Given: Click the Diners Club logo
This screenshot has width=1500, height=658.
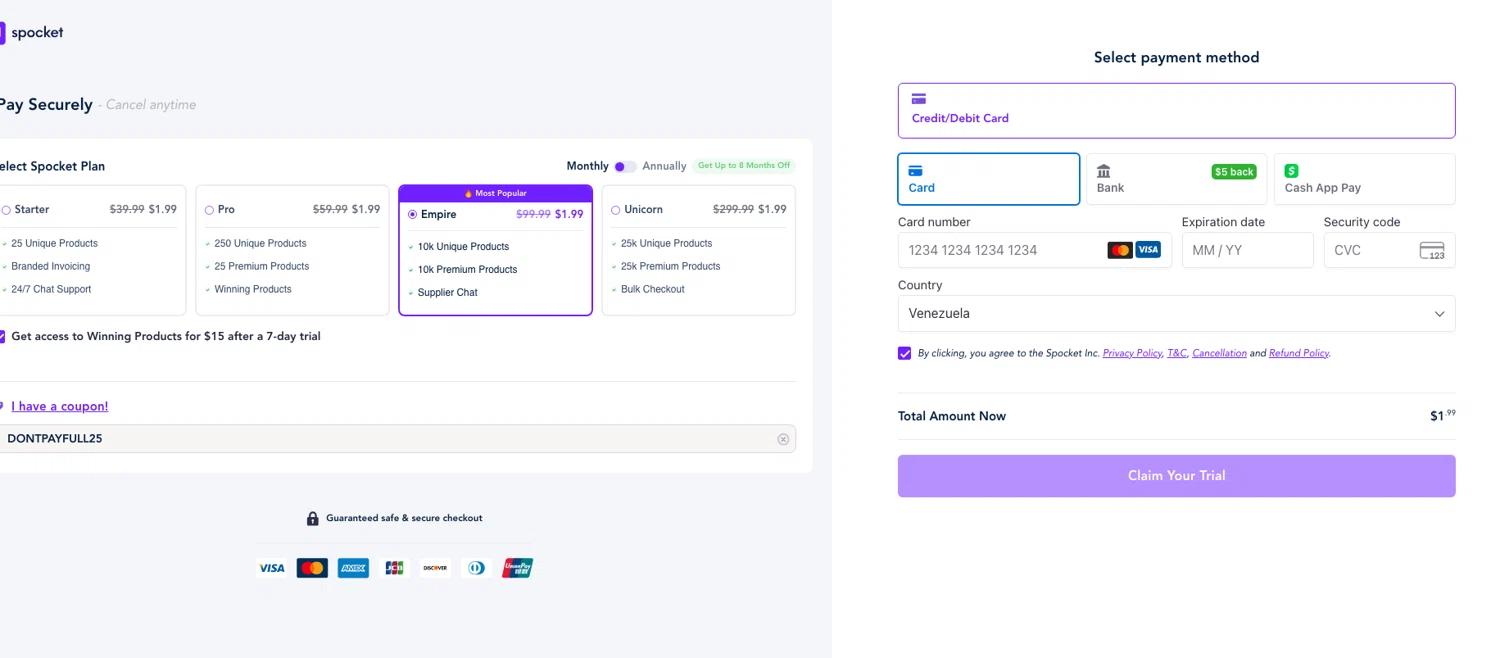Looking at the screenshot, I should 476,568.
